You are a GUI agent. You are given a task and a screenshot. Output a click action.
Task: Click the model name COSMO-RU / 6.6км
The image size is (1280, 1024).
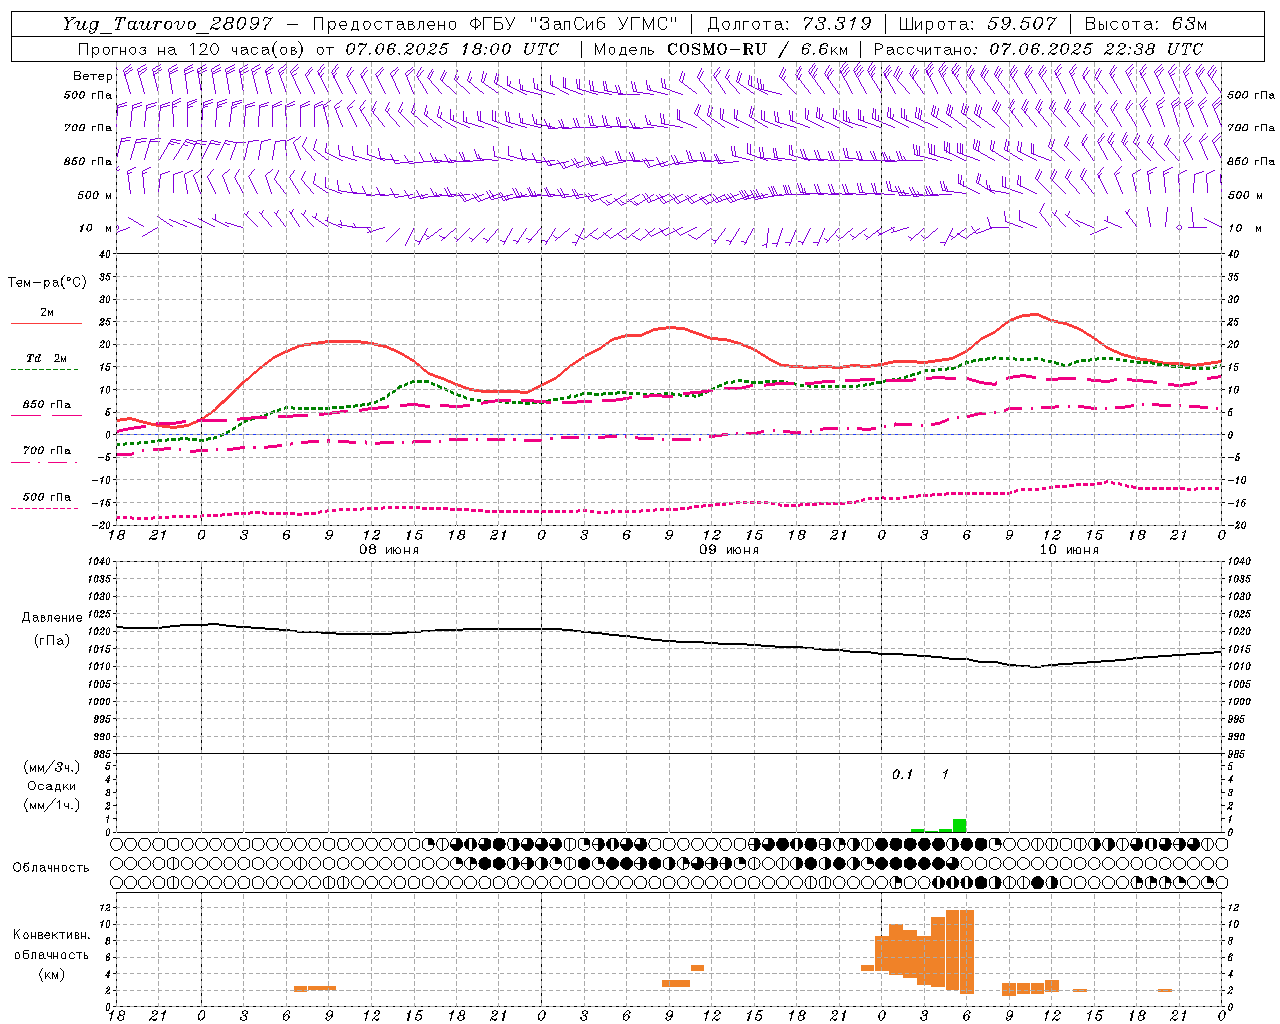[758, 49]
